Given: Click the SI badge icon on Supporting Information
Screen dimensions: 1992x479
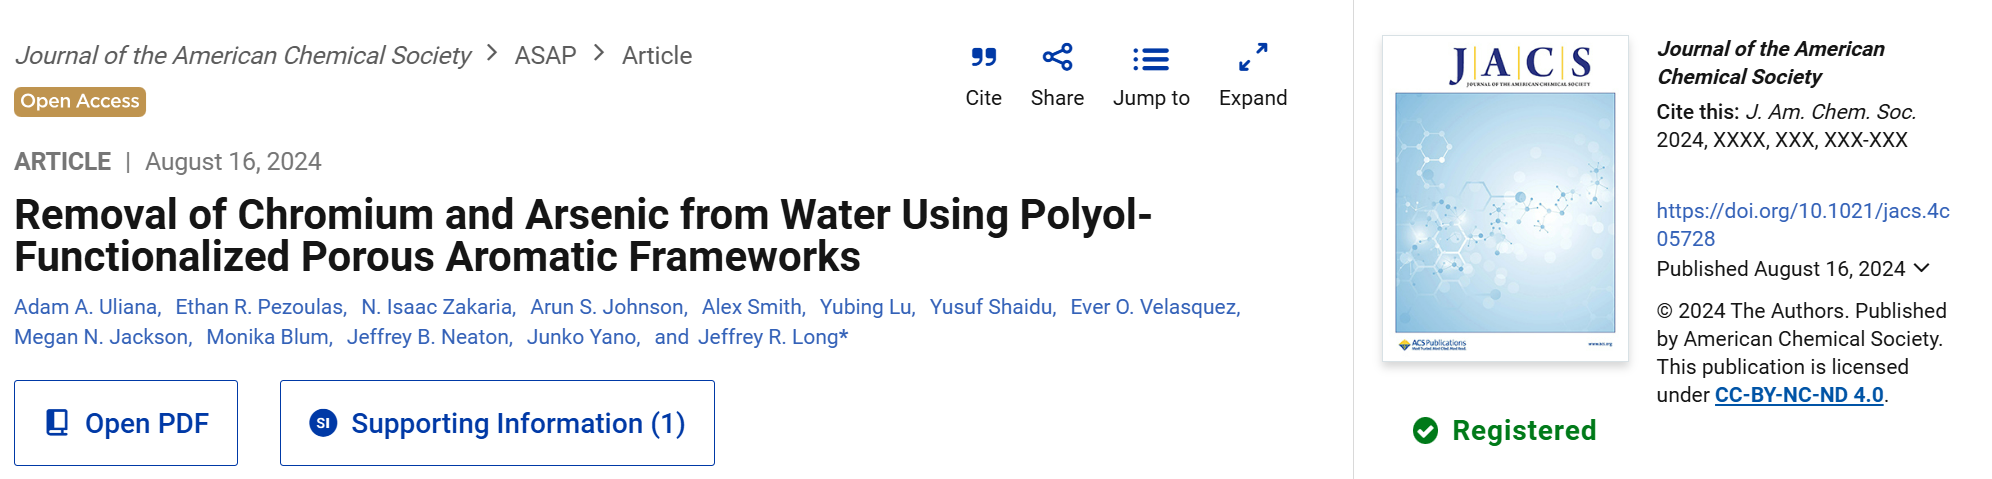Looking at the screenshot, I should tap(323, 423).
